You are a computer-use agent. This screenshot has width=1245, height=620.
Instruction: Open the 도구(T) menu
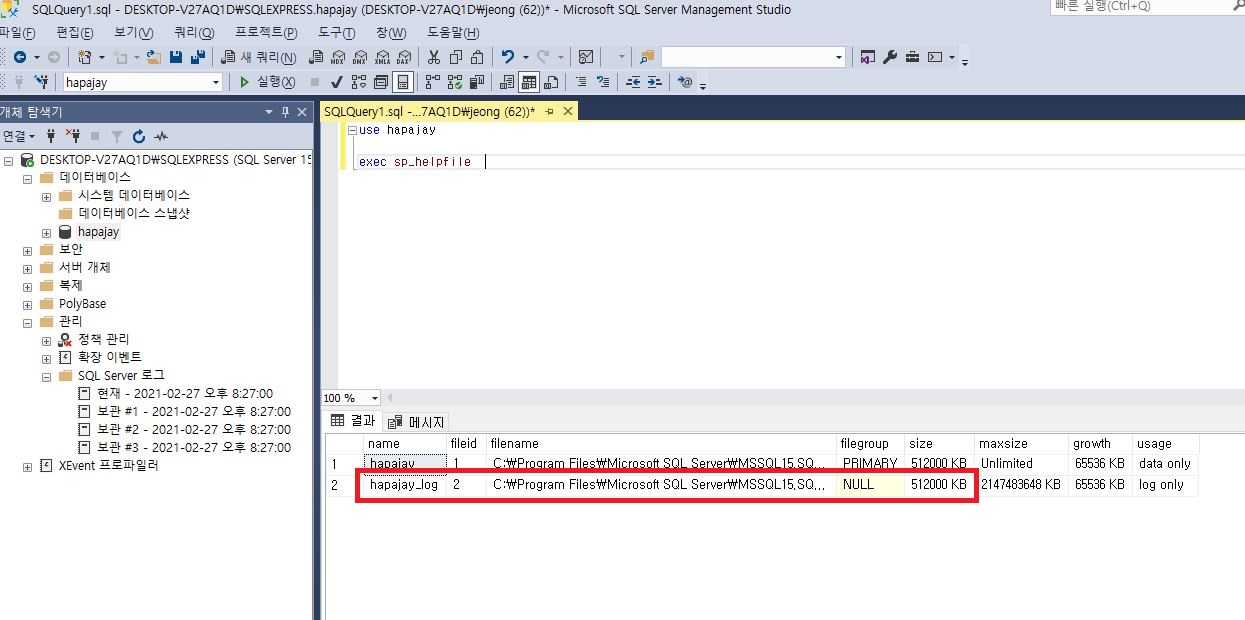(x=336, y=32)
